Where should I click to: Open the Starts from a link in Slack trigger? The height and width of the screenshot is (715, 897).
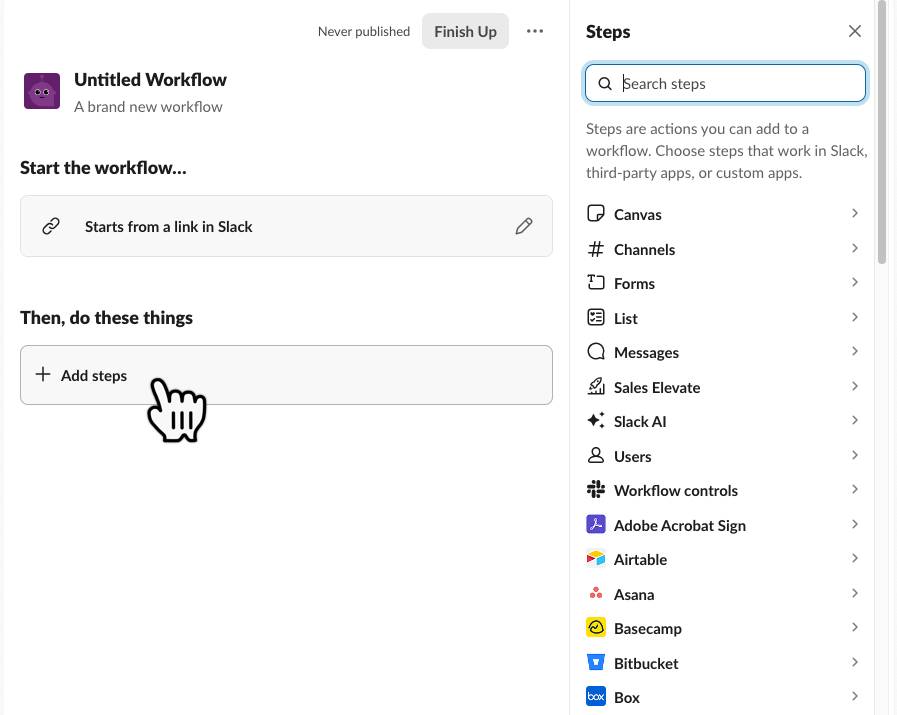point(286,226)
